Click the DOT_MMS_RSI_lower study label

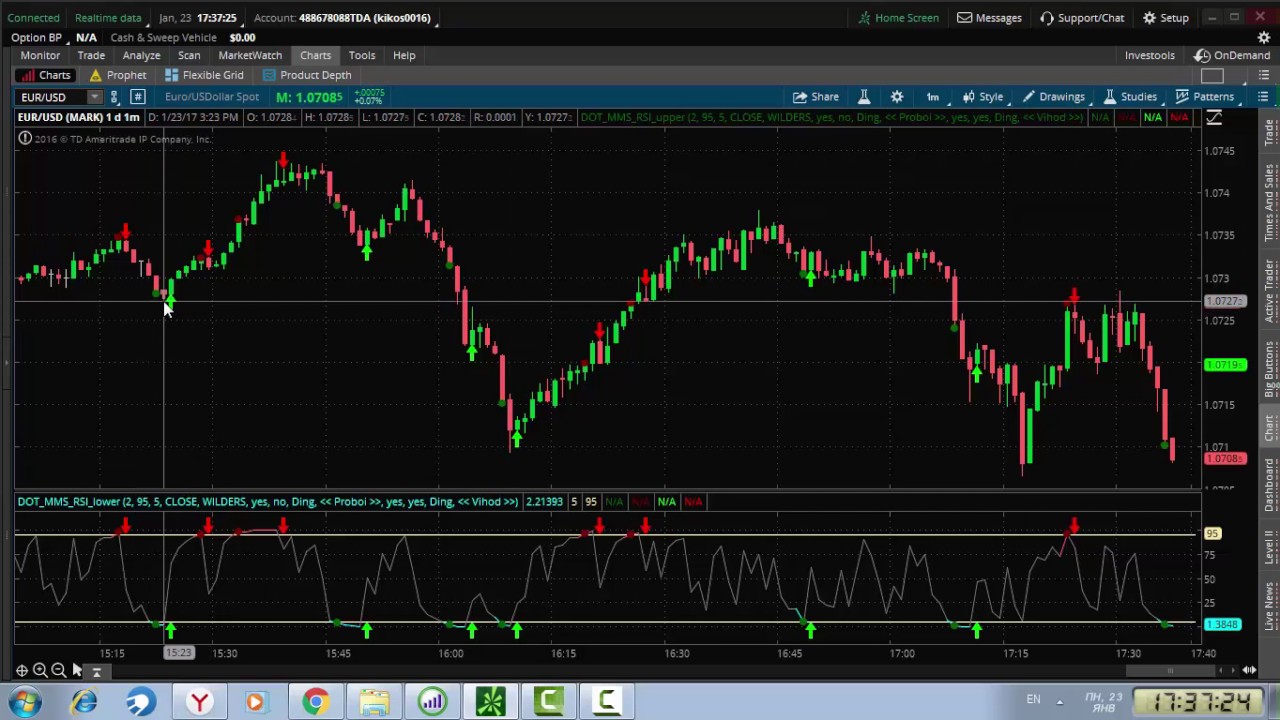coord(267,502)
